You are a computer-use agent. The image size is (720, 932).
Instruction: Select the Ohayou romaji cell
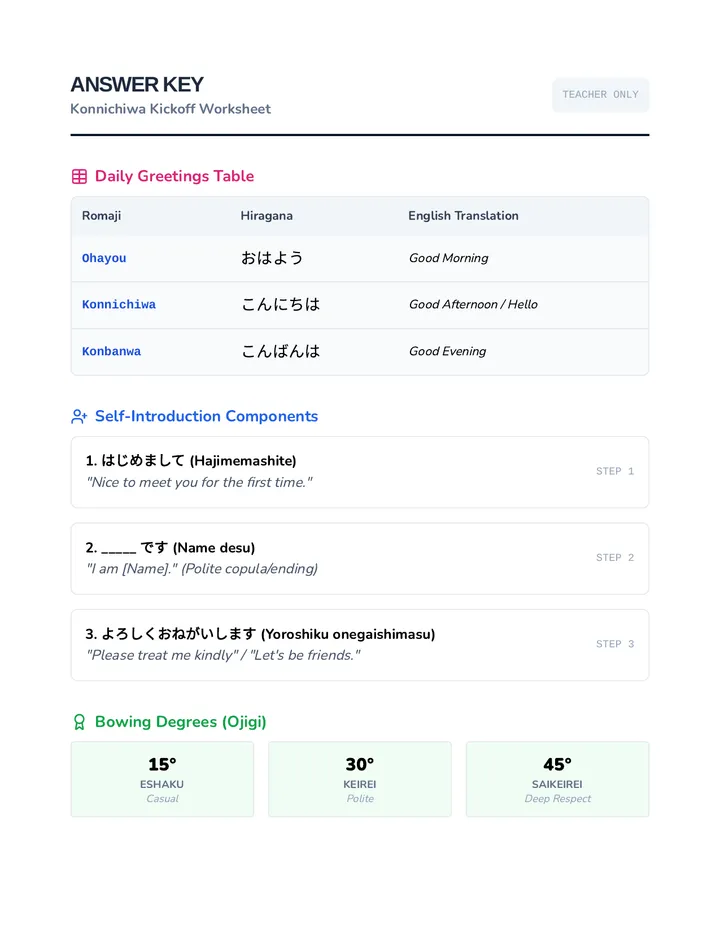pos(104,258)
